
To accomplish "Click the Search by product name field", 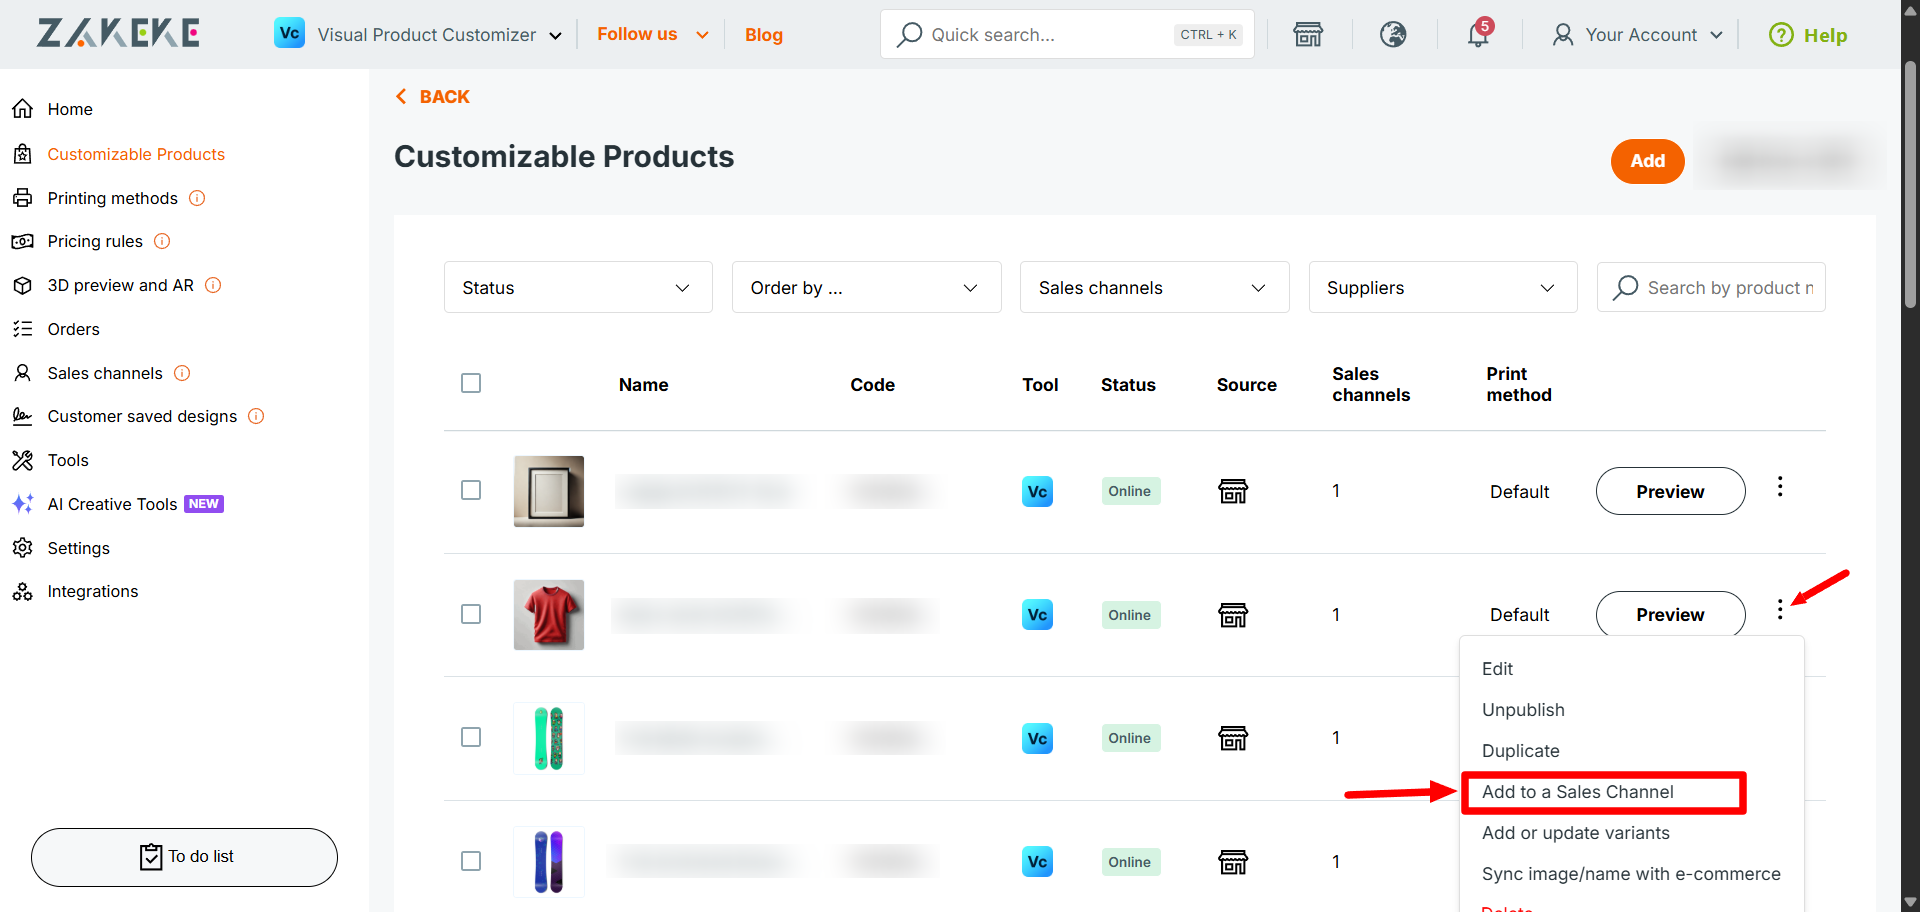I will (x=1711, y=287).
